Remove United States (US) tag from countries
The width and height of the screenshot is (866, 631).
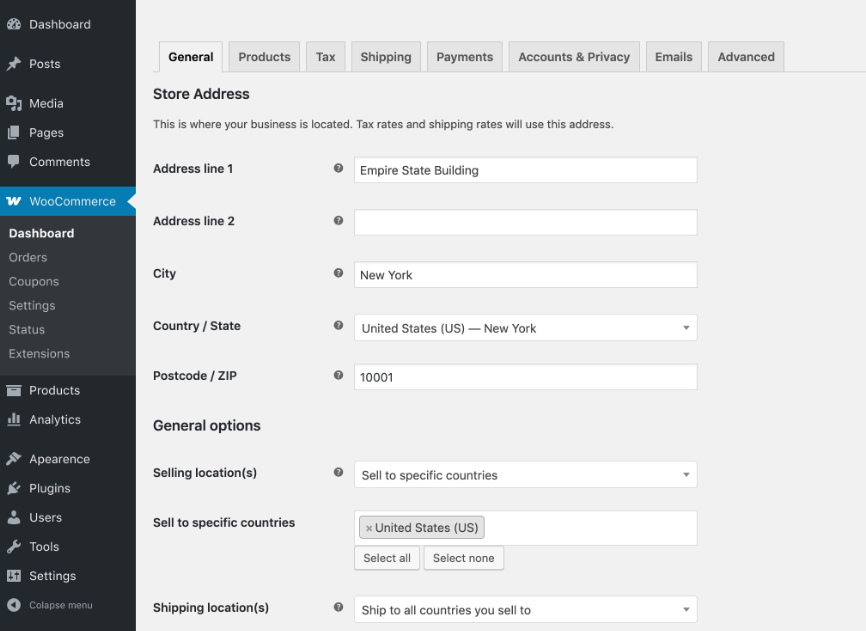(x=369, y=528)
